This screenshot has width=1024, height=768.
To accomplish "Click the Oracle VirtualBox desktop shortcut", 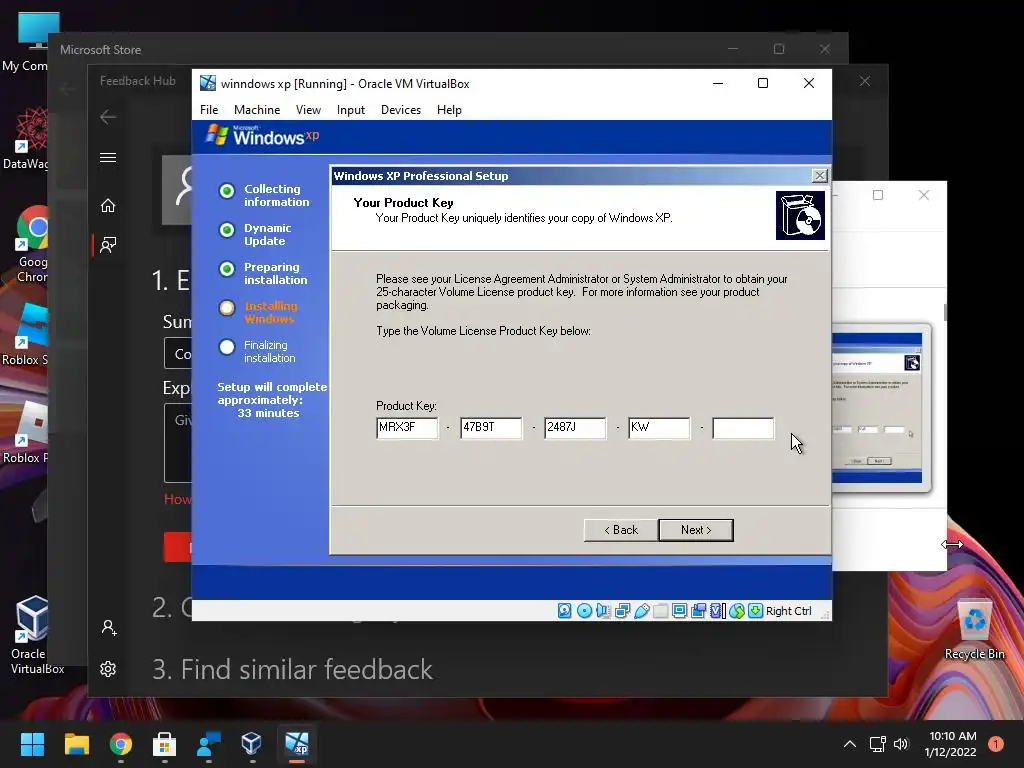I will click(x=33, y=635).
